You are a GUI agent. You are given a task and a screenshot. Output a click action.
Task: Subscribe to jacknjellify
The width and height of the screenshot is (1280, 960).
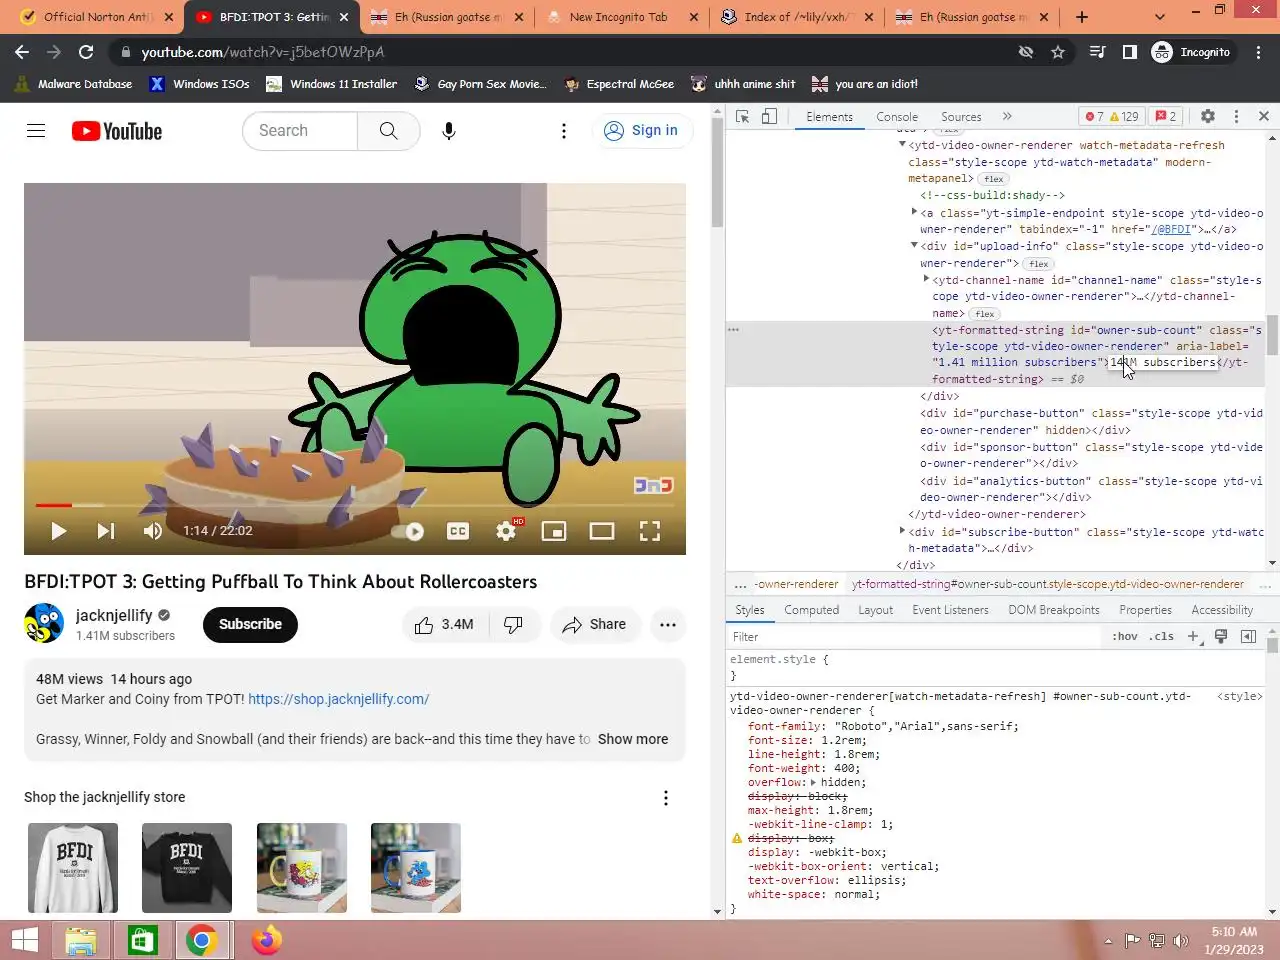(250, 624)
